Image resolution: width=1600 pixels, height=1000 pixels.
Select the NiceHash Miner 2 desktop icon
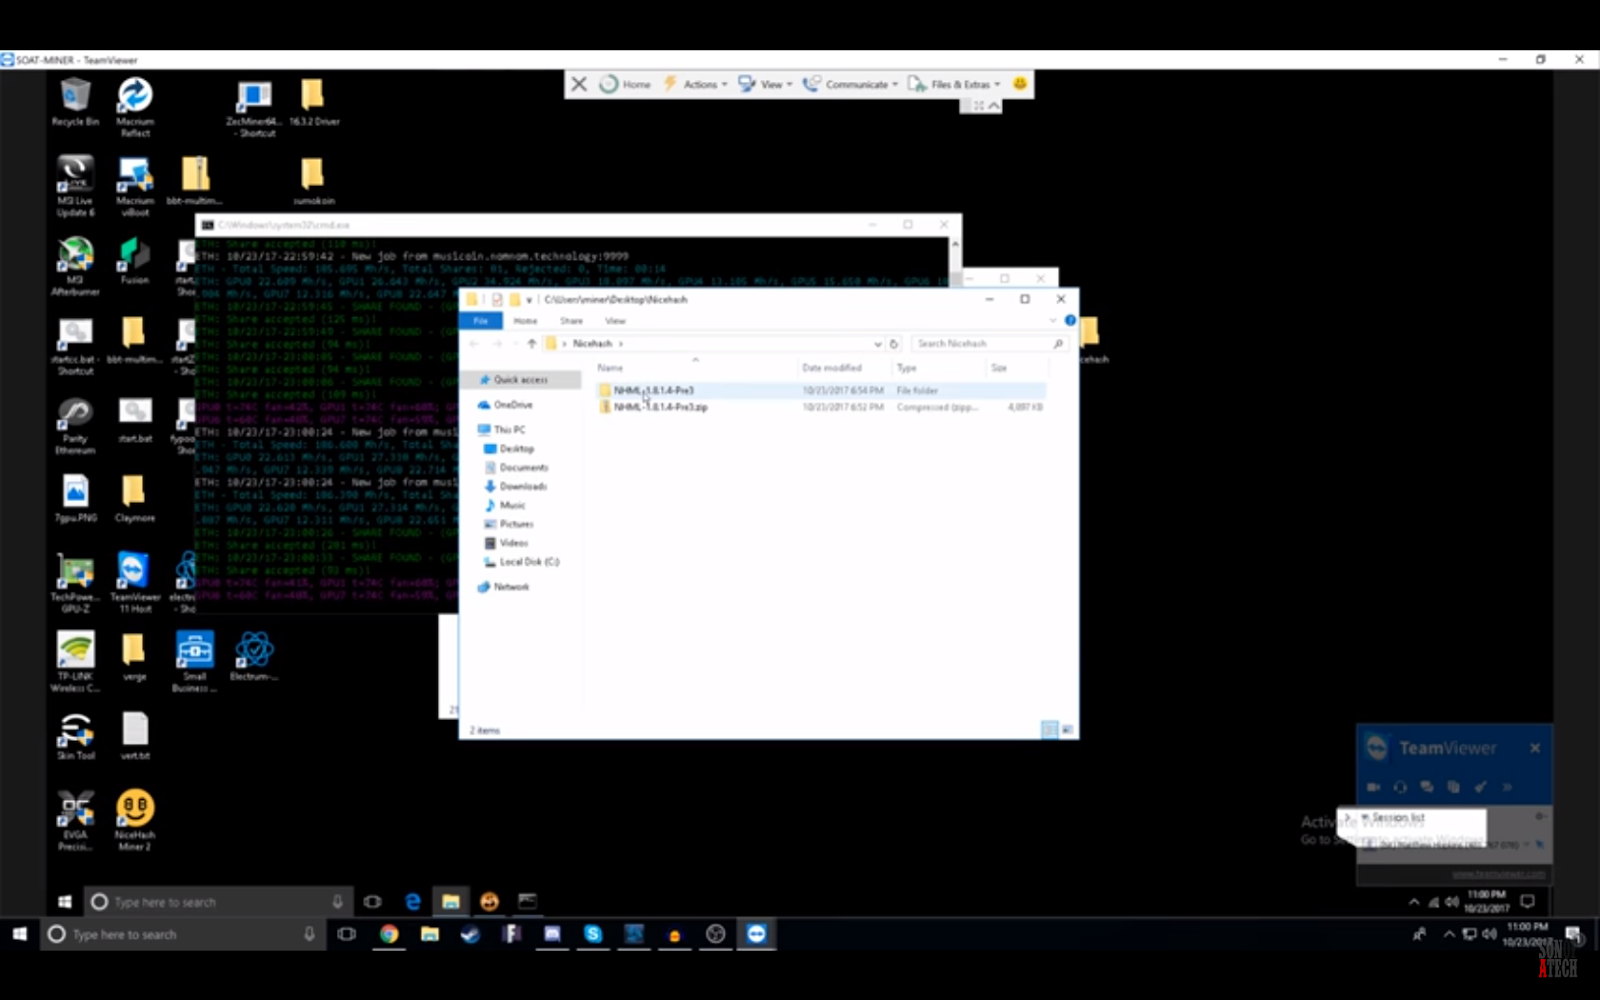pyautogui.click(x=135, y=820)
